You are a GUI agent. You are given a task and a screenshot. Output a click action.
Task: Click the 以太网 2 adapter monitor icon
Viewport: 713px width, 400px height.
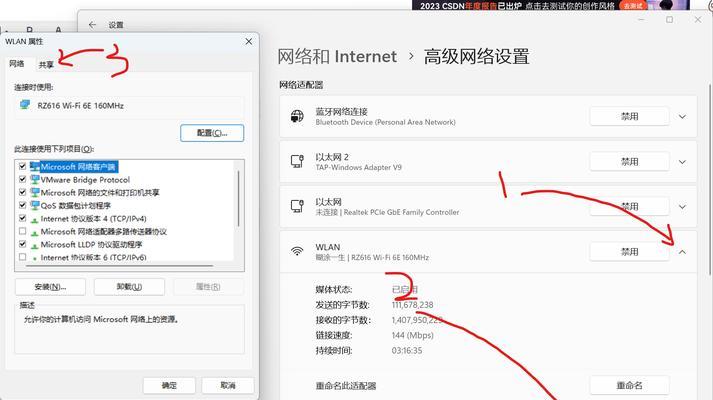click(297, 161)
